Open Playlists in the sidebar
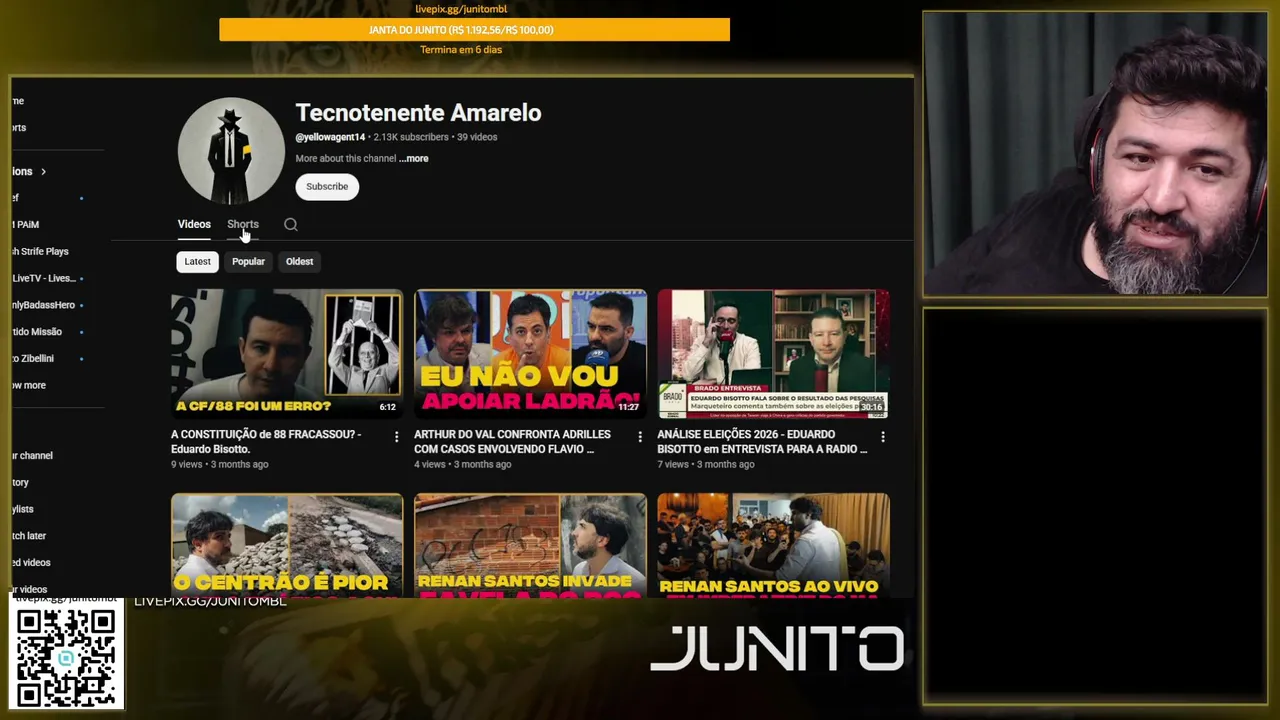 click(23, 510)
